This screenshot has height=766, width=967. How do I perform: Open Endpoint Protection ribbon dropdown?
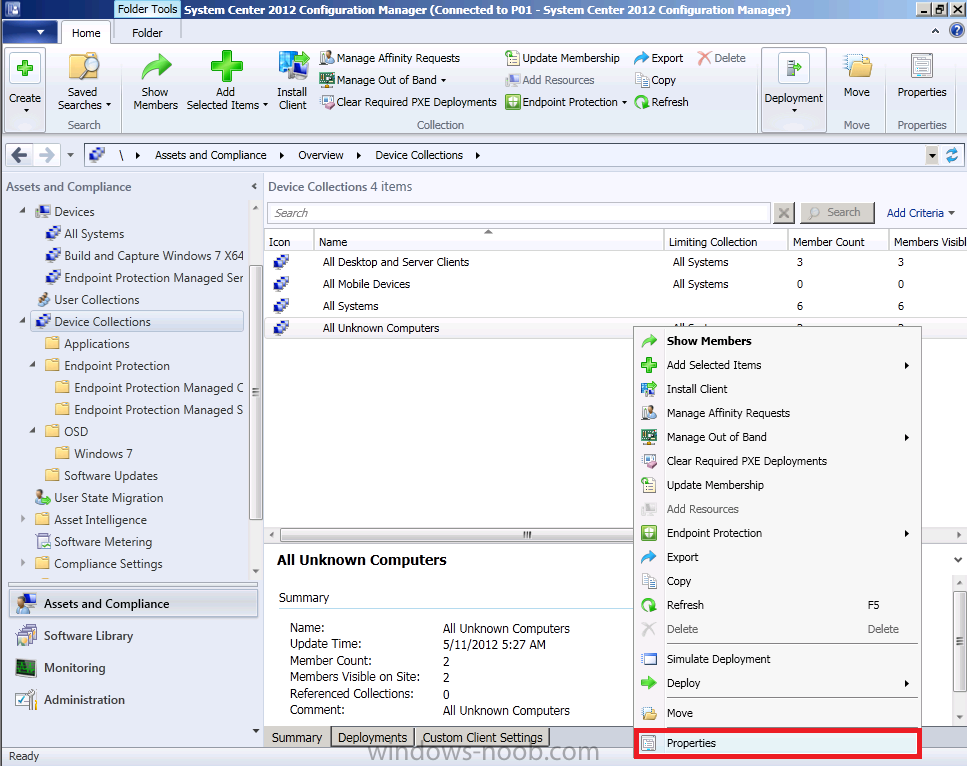pyautogui.click(x=566, y=102)
